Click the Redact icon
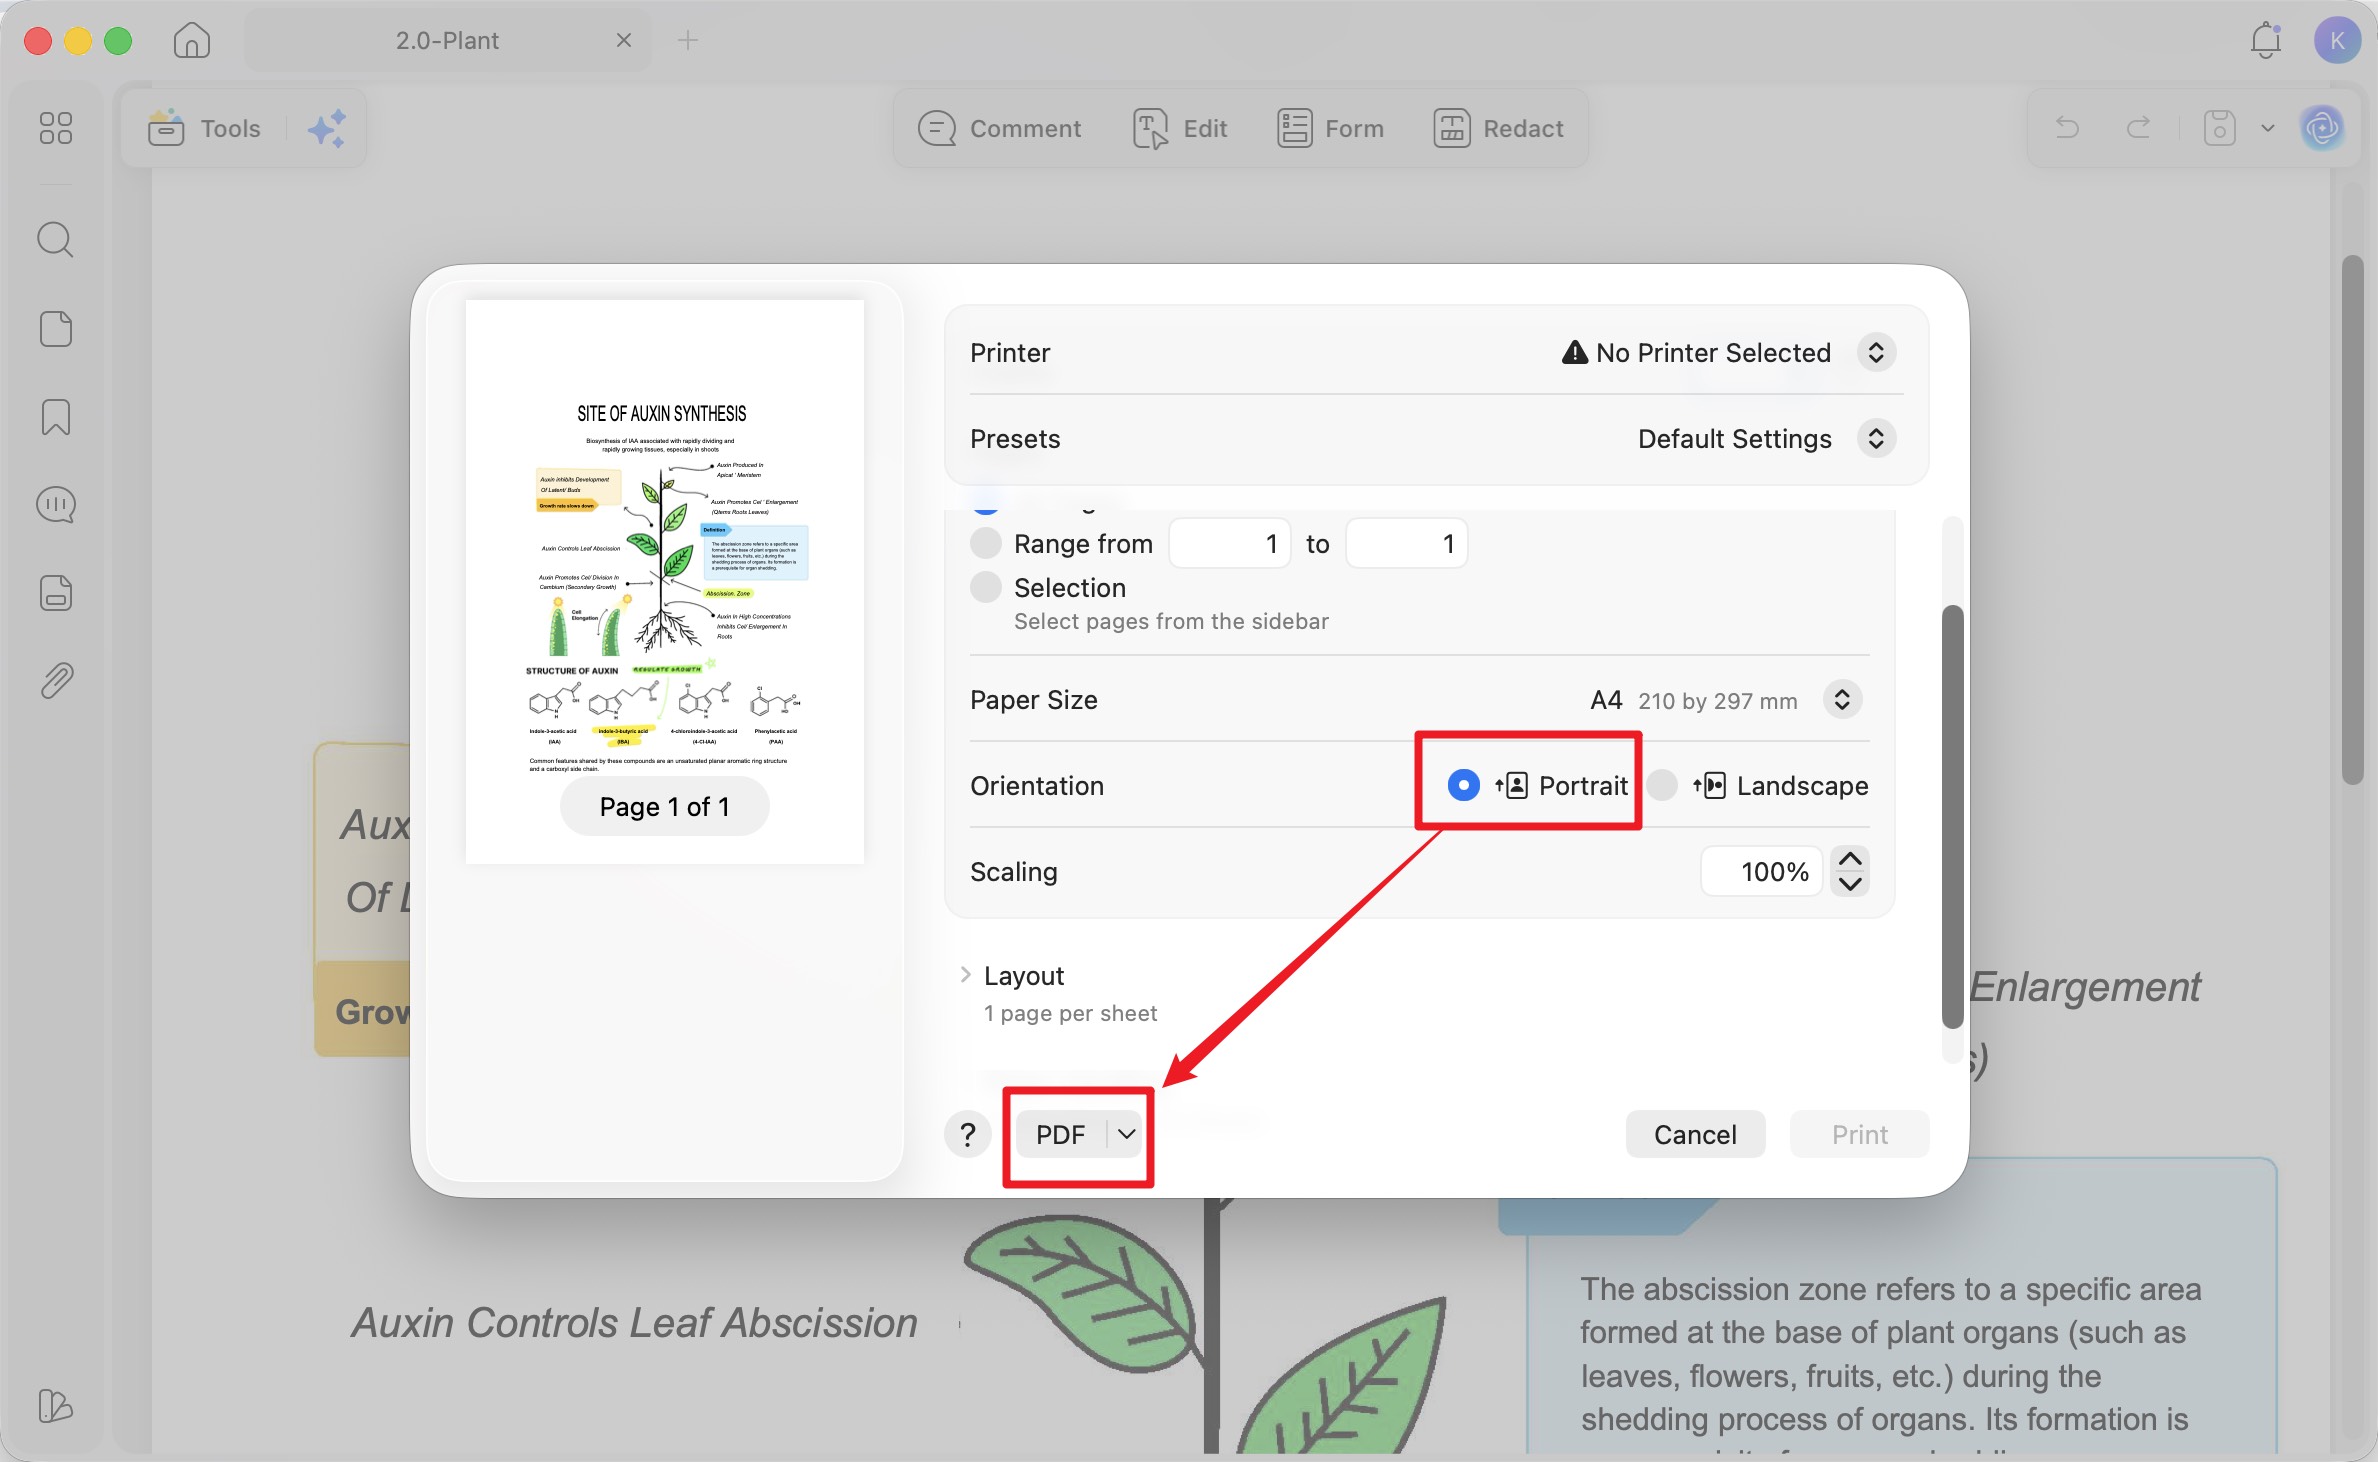The image size is (2378, 1462). point(1451,128)
